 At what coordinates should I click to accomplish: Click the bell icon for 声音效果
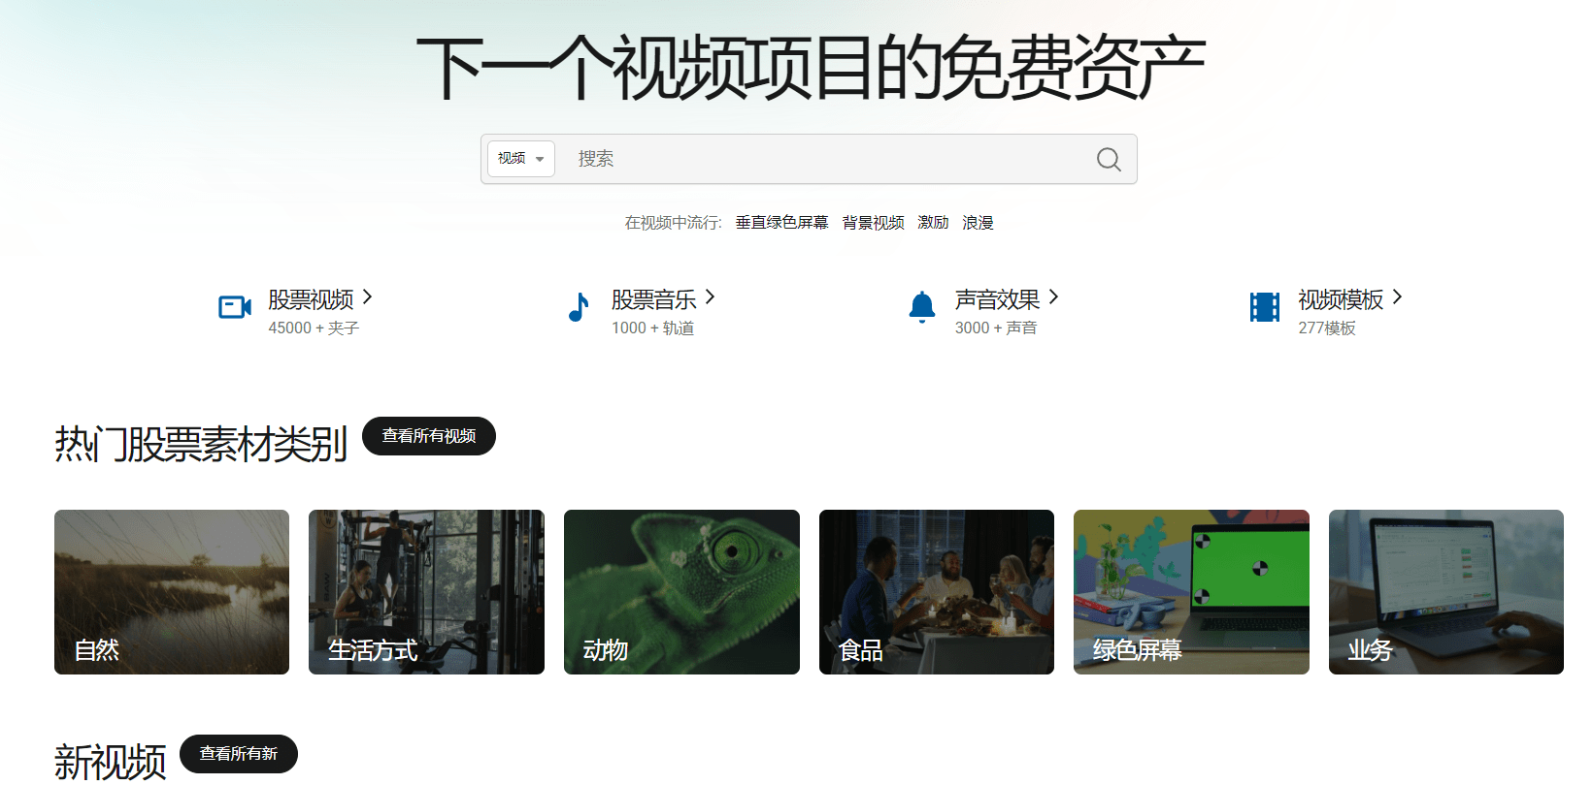921,307
